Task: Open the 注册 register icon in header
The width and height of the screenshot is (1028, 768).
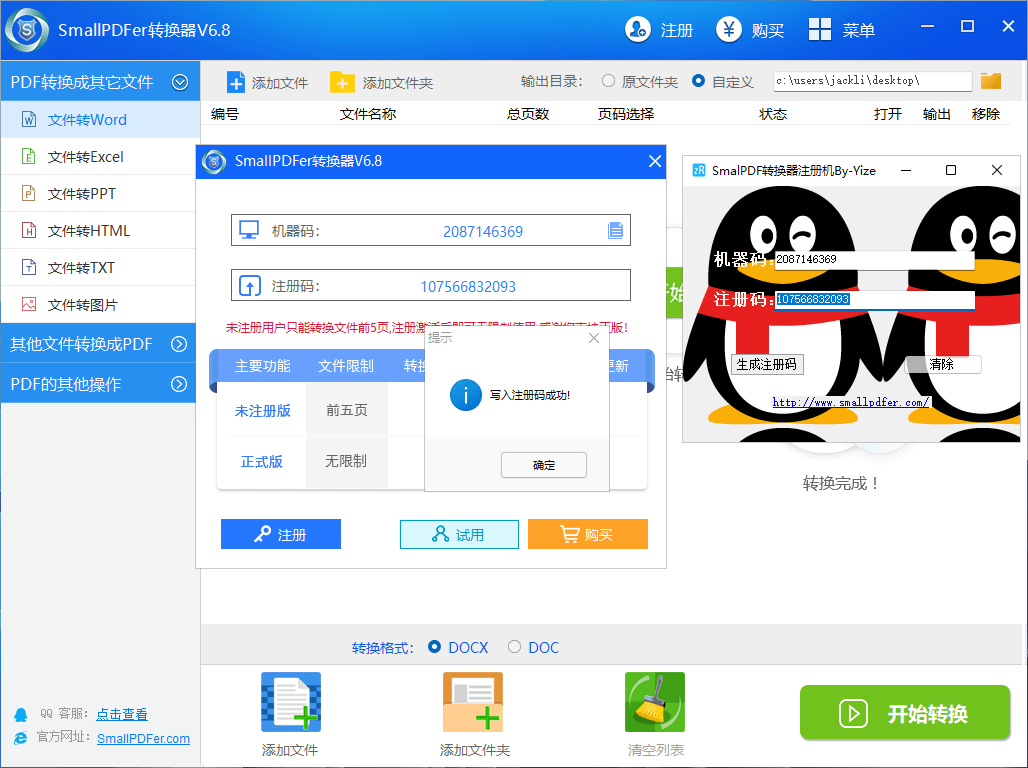Action: click(637, 30)
